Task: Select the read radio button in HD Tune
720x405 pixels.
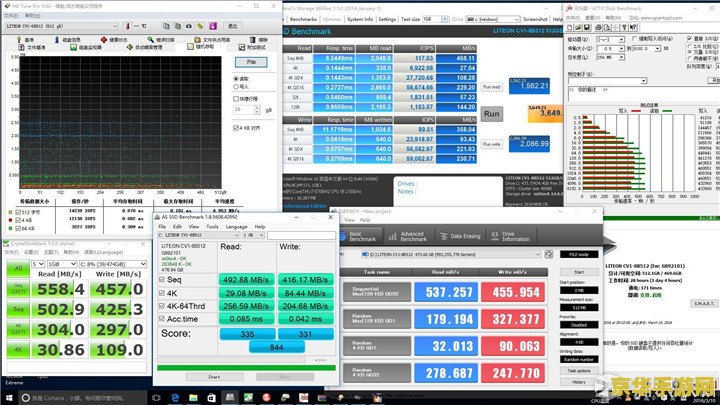Action: [x=236, y=79]
